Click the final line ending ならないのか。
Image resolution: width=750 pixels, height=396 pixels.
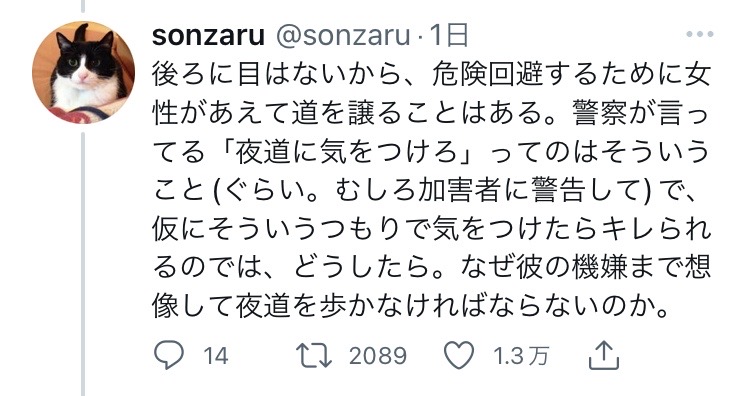[x=410, y=306]
